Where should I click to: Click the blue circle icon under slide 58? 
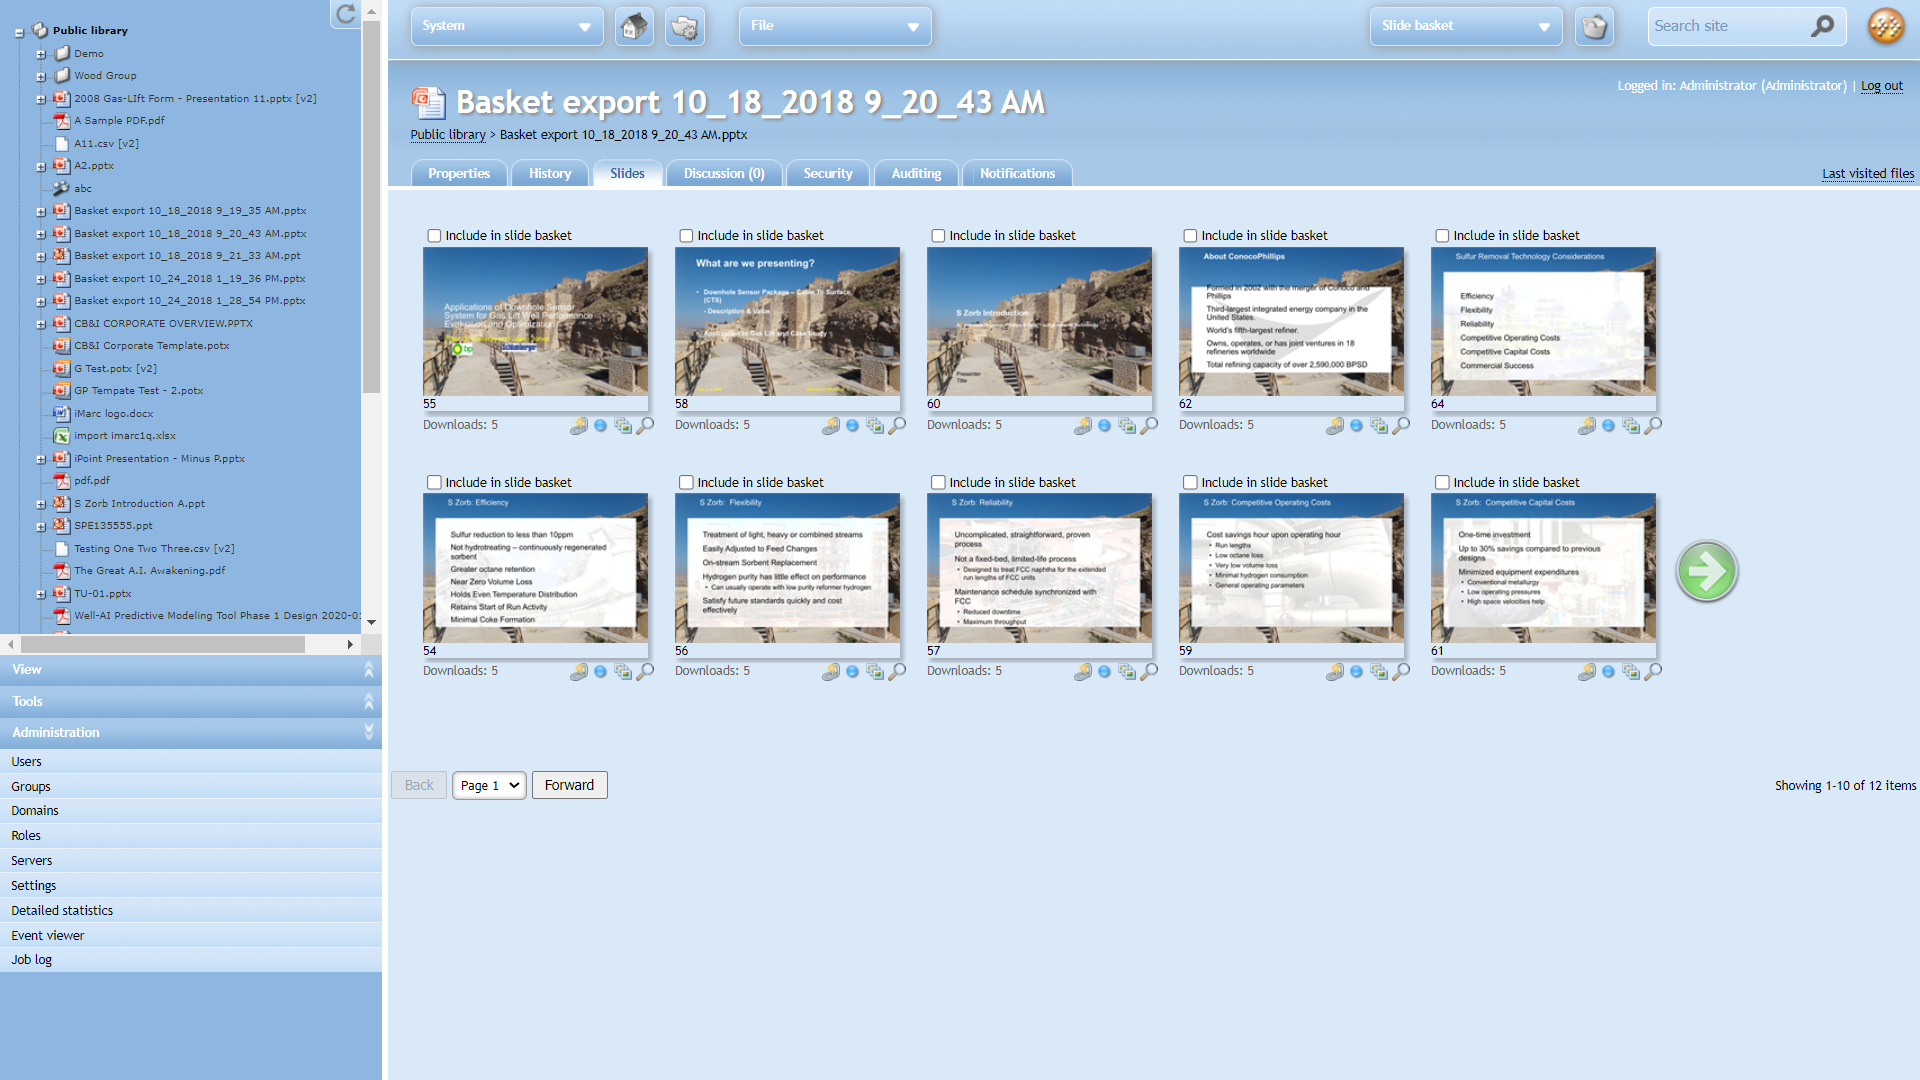(x=852, y=425)
